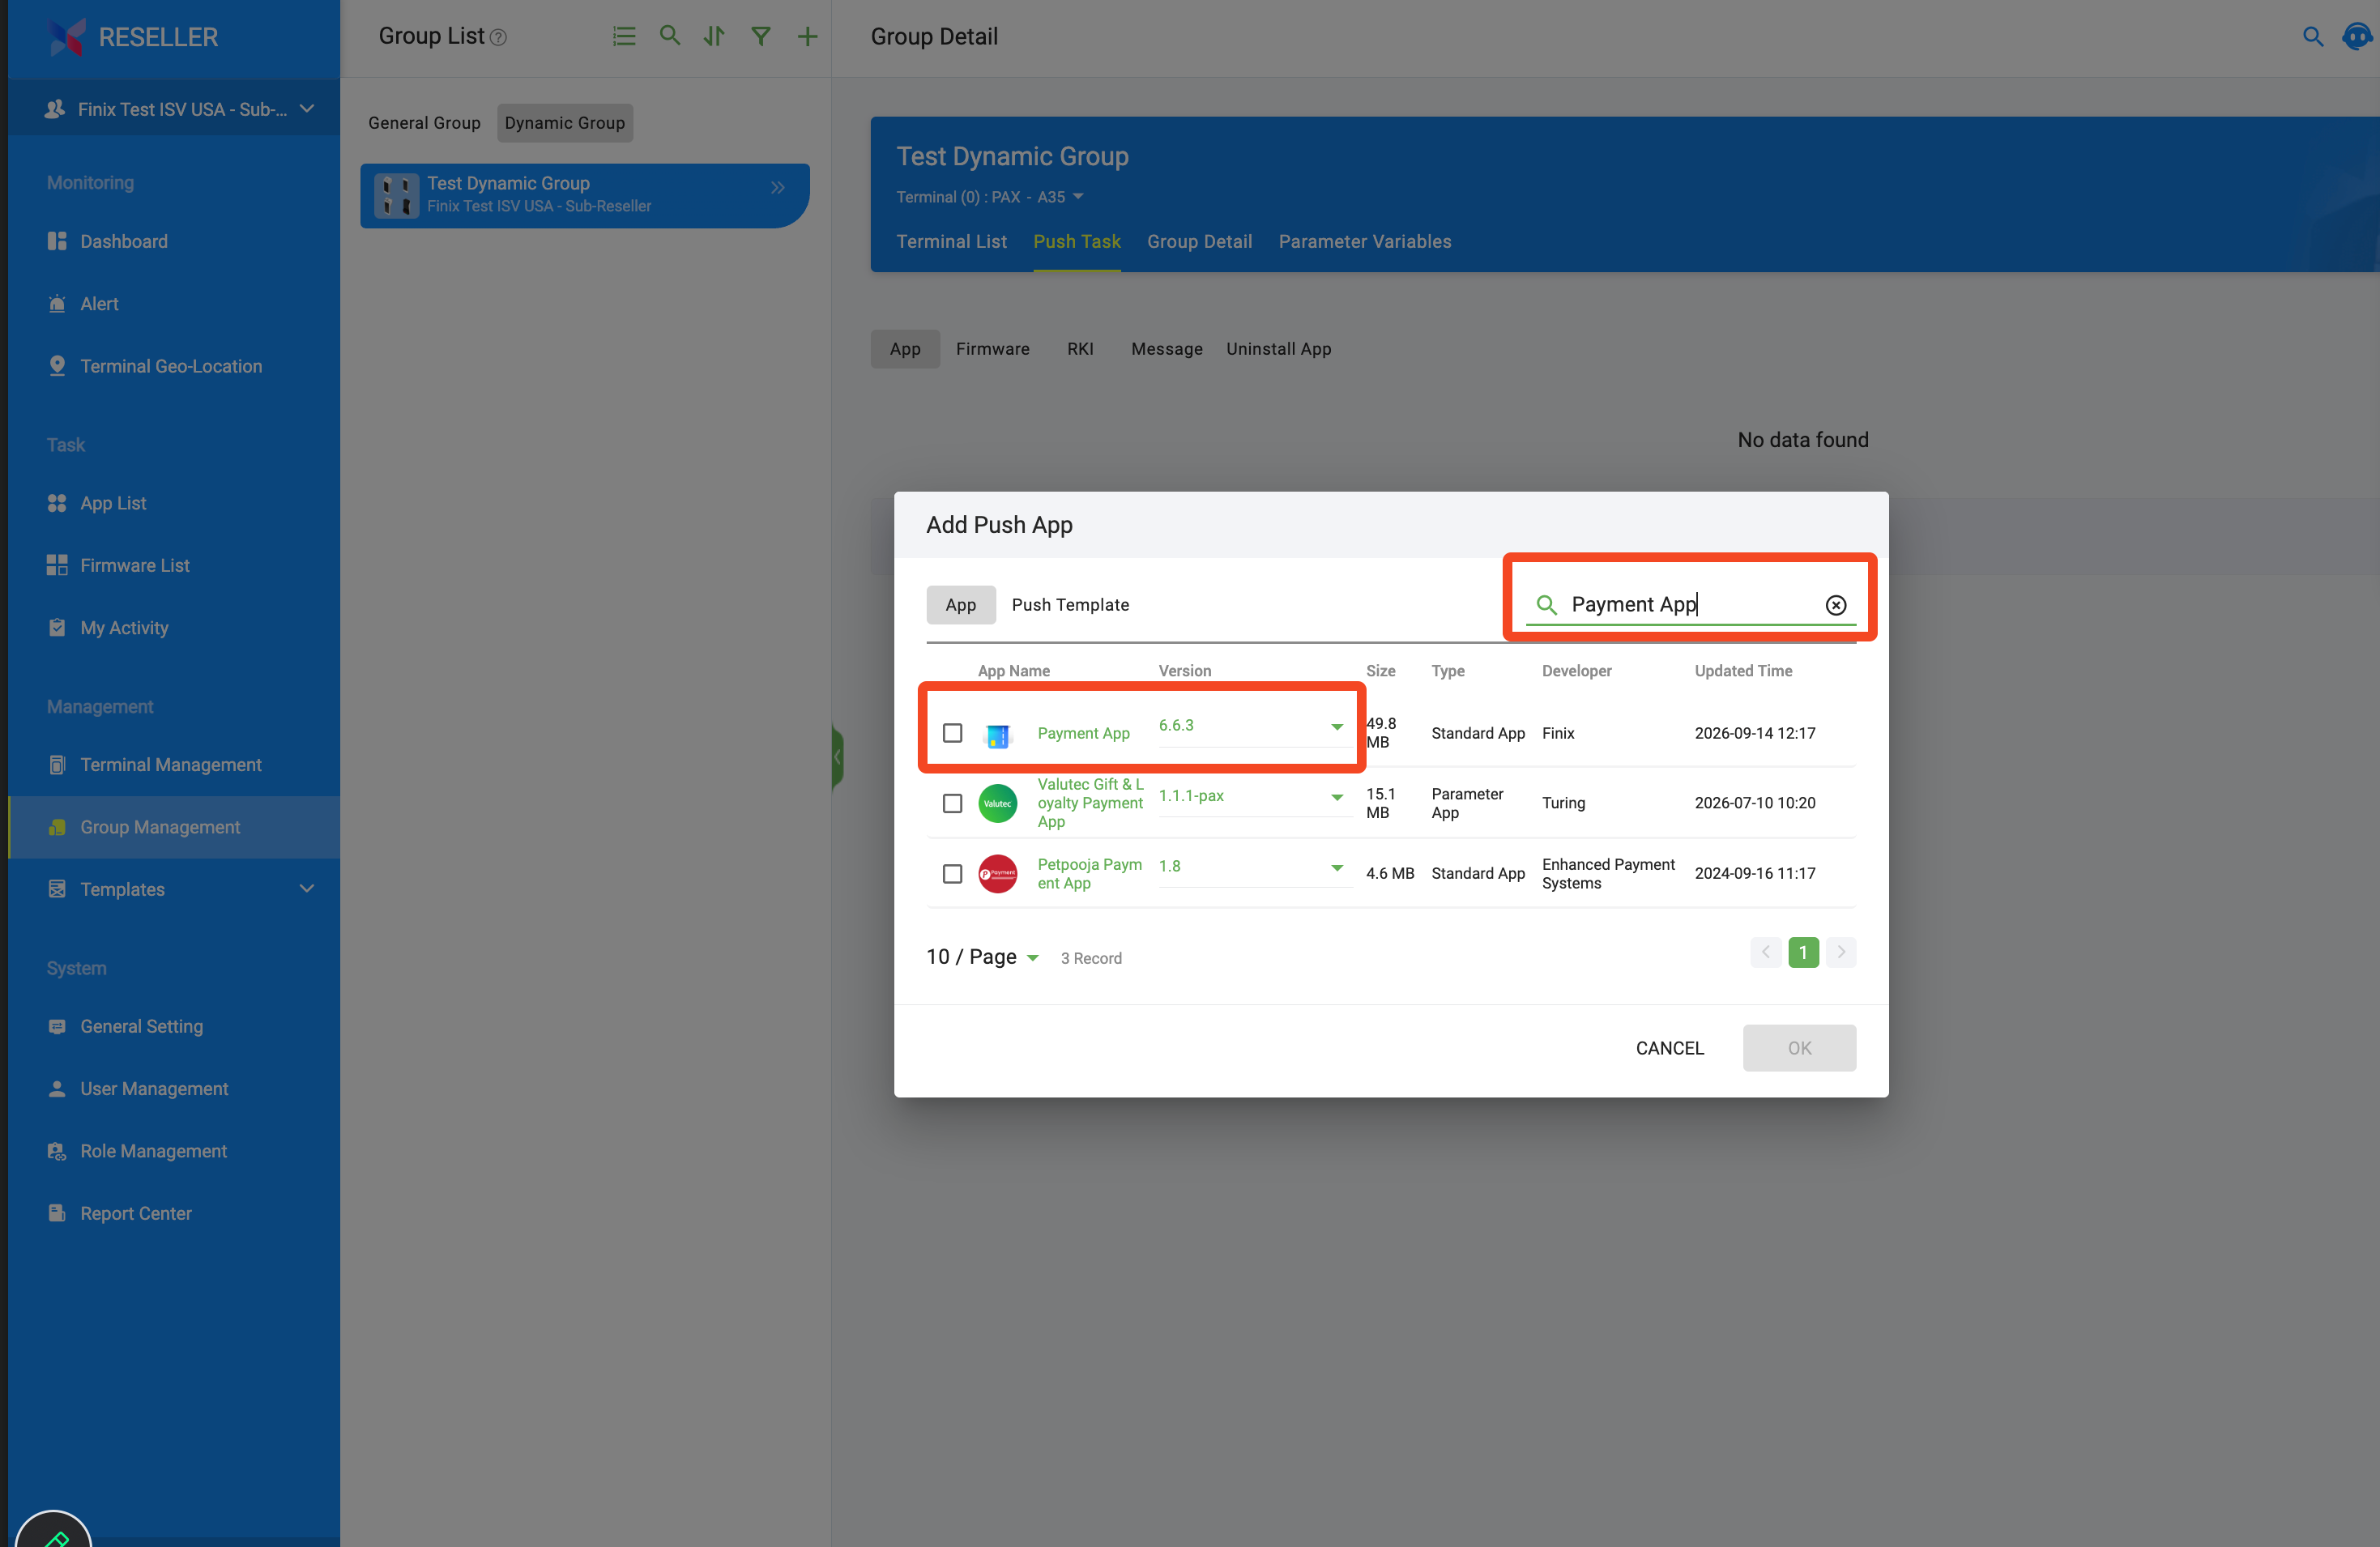Change the 10 / Page size dropdown
Screen dimensions: 2380x1547
point(982,957)
